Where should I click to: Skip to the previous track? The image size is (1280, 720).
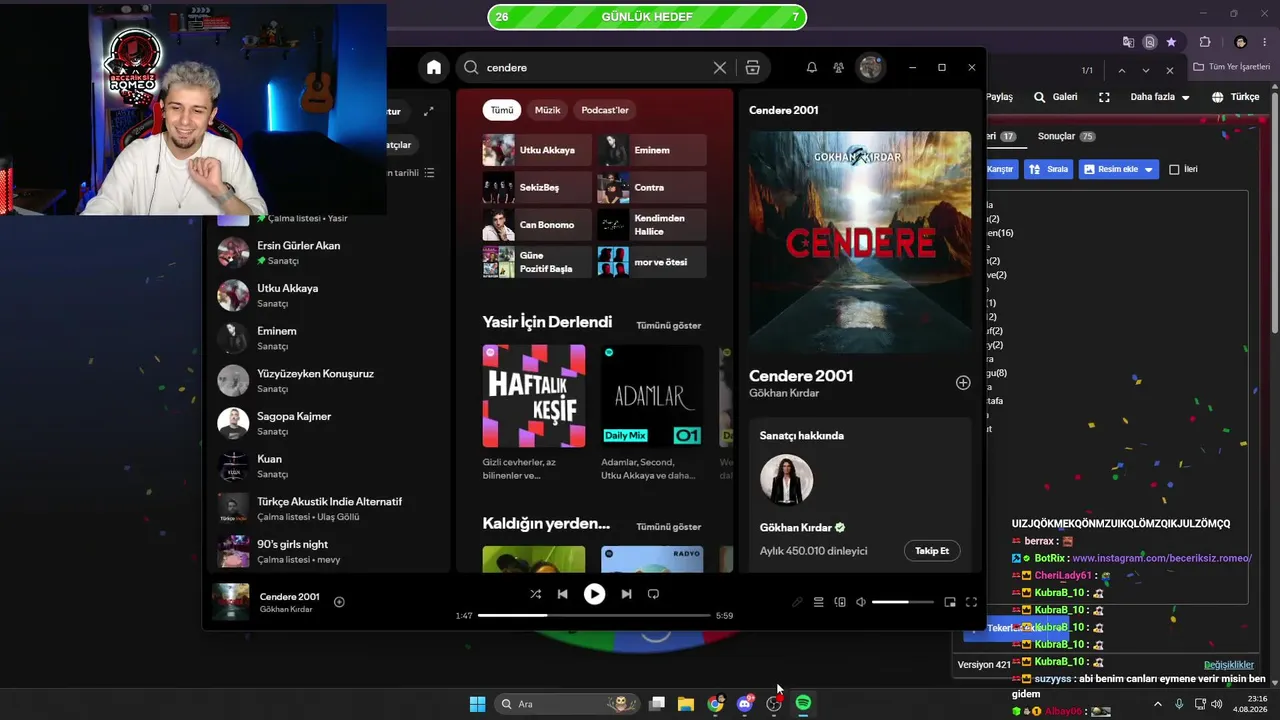click(562, 594)
